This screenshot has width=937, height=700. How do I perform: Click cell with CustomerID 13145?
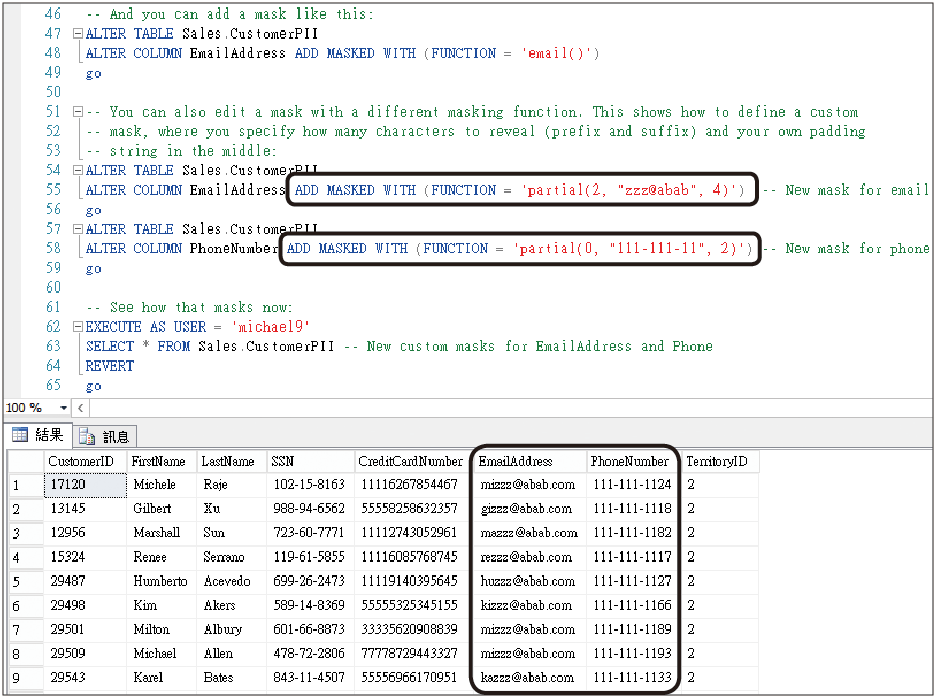click(x=85, y=509)
